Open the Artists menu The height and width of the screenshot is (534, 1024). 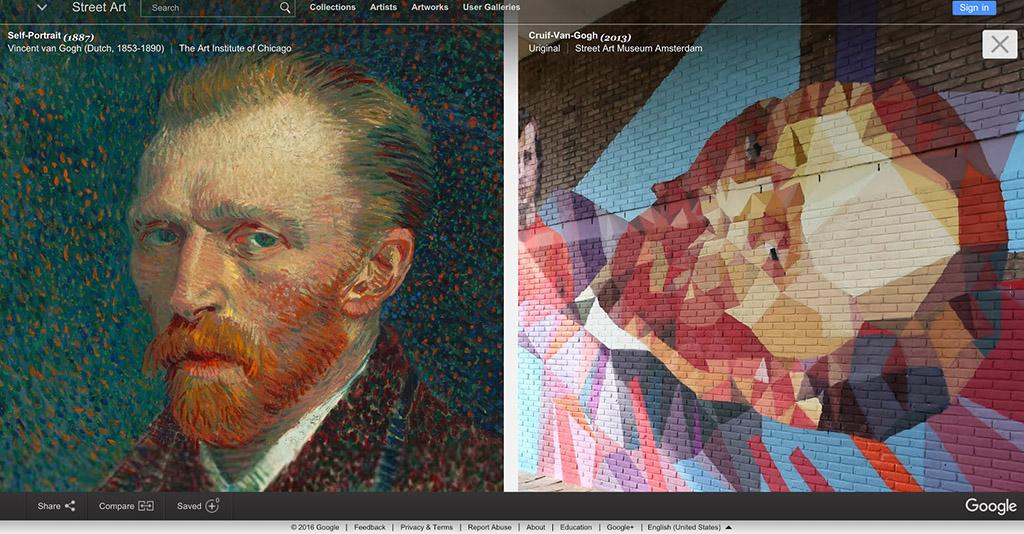(383, 7)
